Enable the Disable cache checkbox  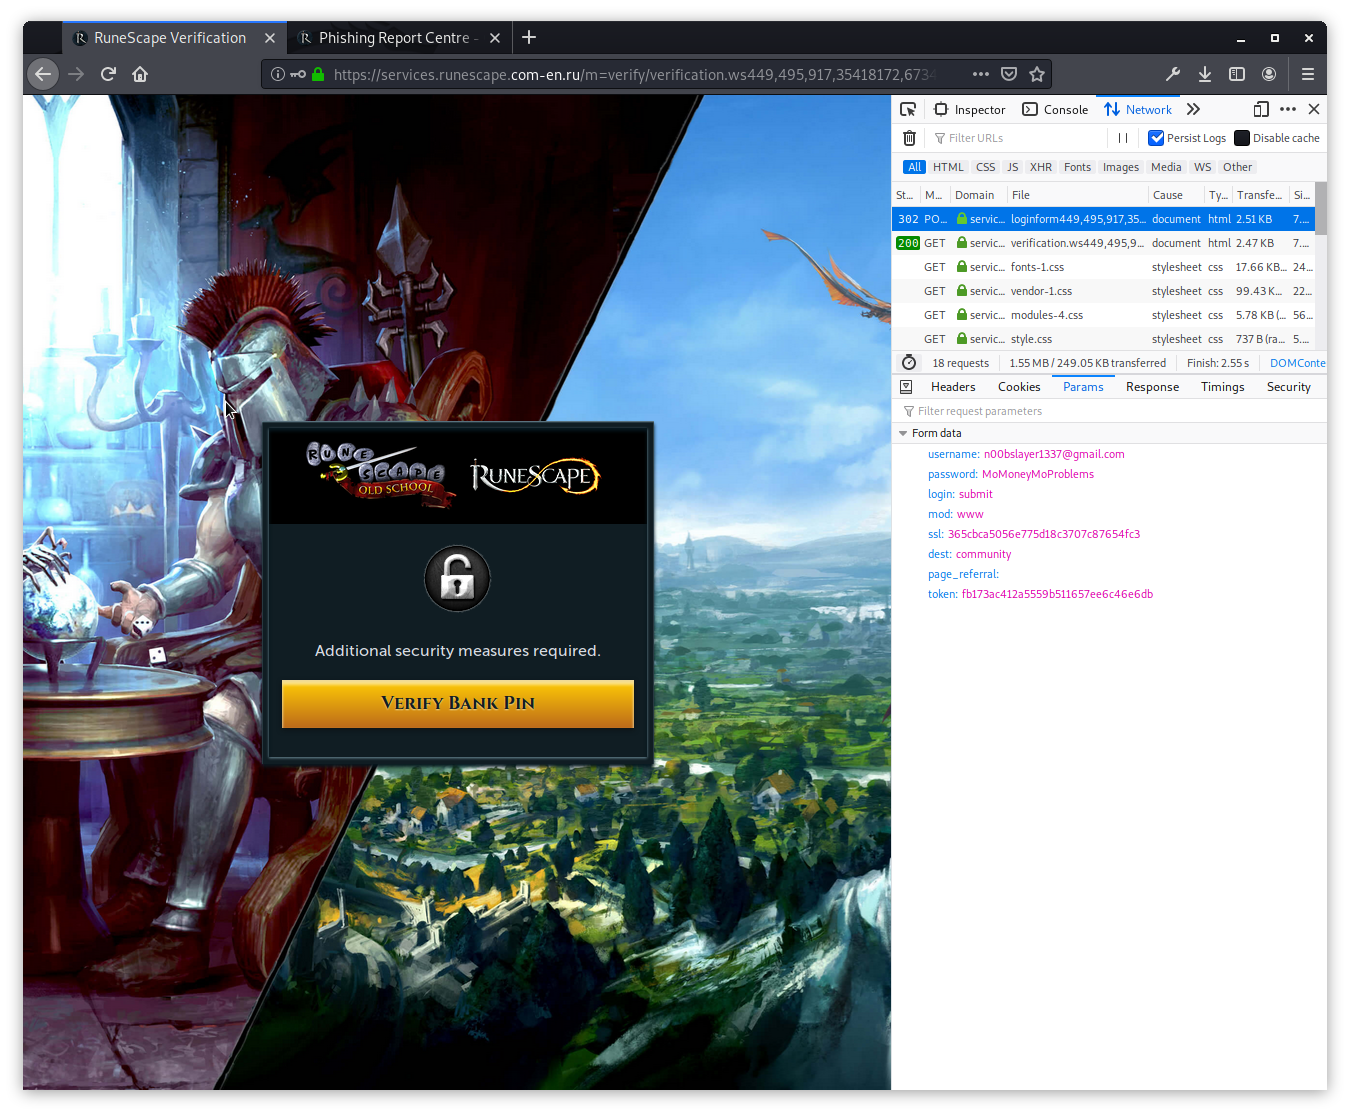coord(1242,138)
